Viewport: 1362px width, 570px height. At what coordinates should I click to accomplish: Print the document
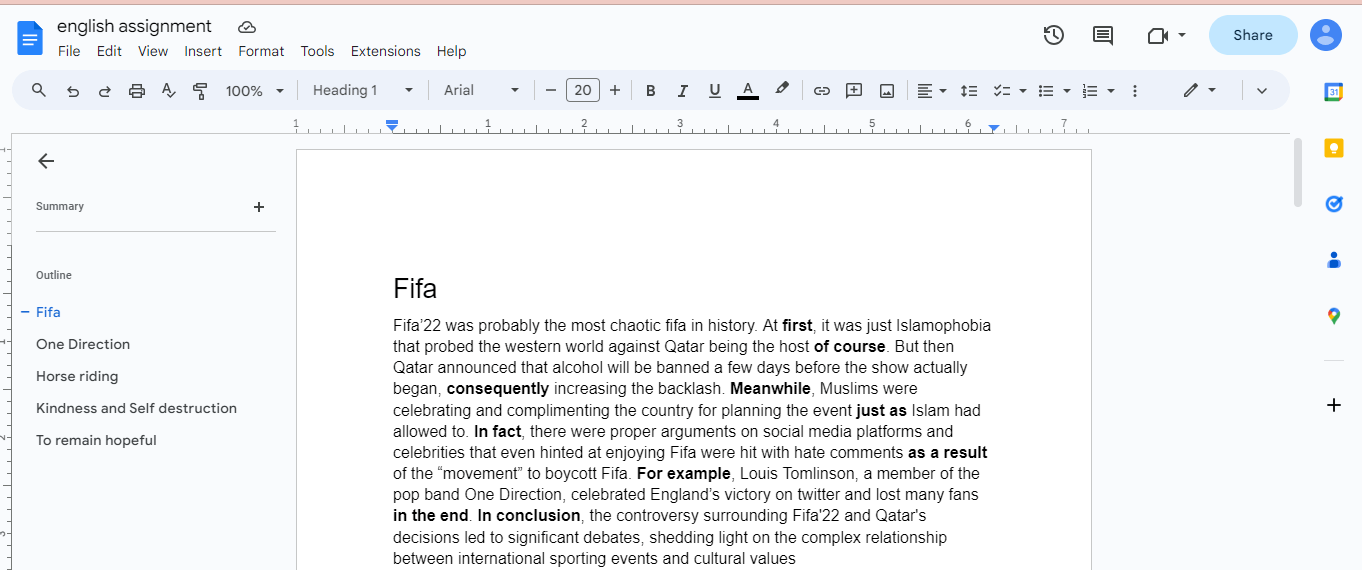click(x=137, y=91)
